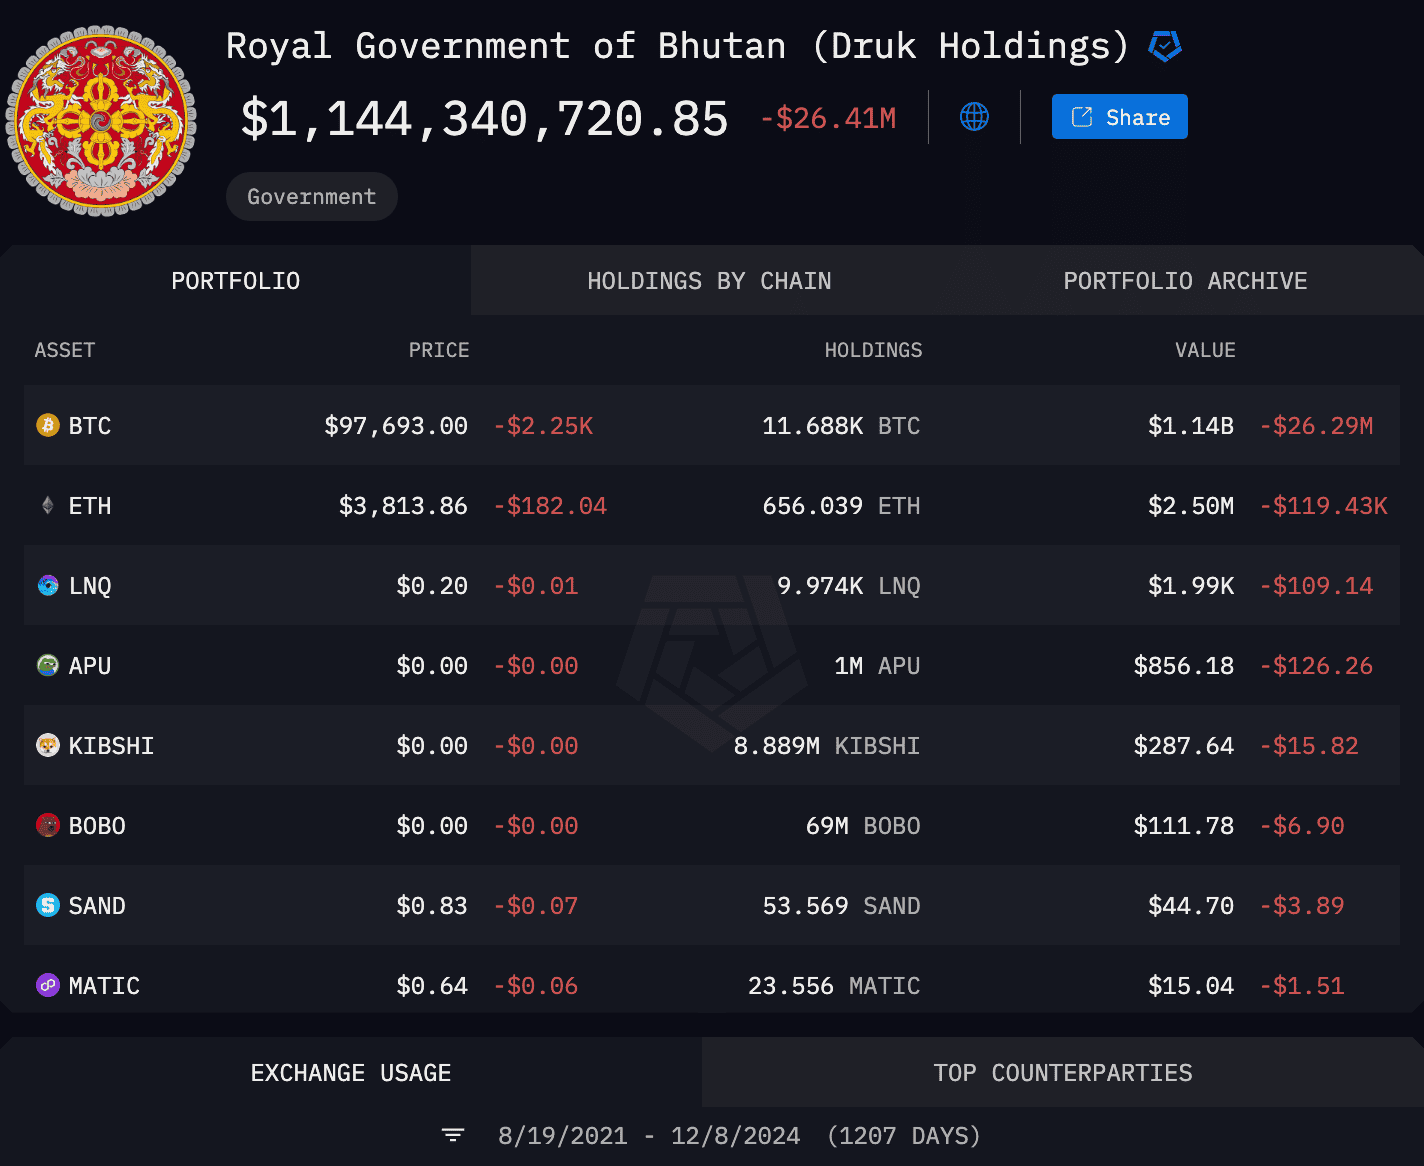Open the BOBO asset name
This screenshot has height=1166, width=1424.
tap(97, 826)
